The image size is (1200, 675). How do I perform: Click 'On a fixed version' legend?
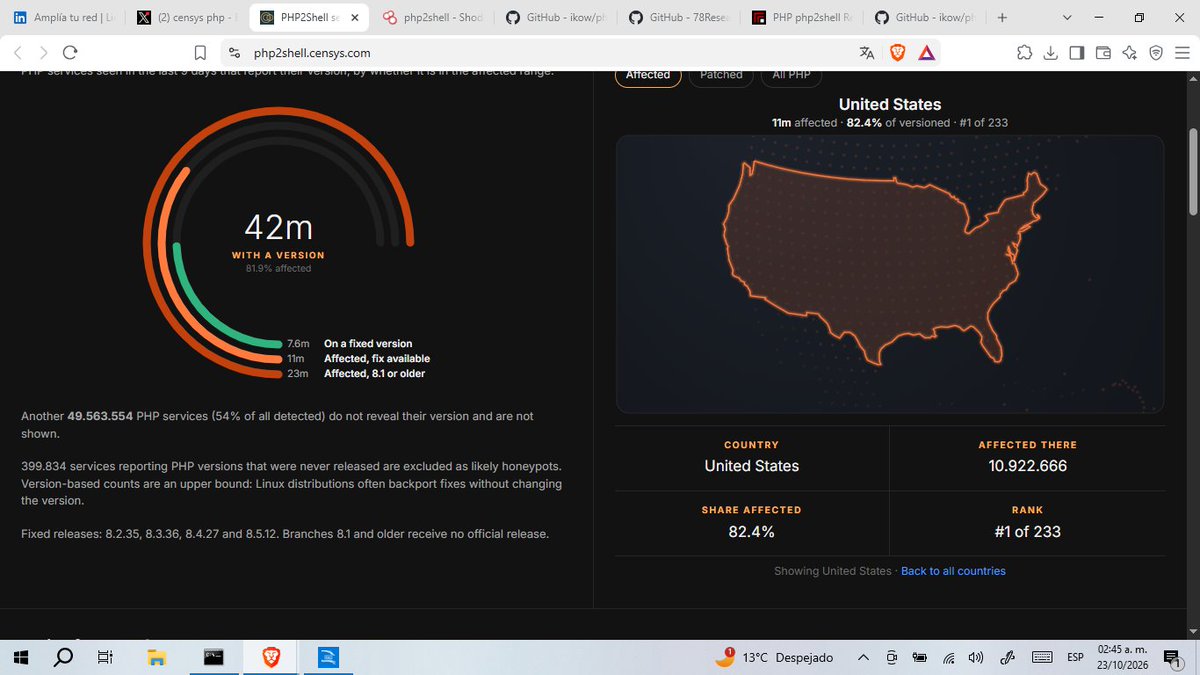[368, 344]
